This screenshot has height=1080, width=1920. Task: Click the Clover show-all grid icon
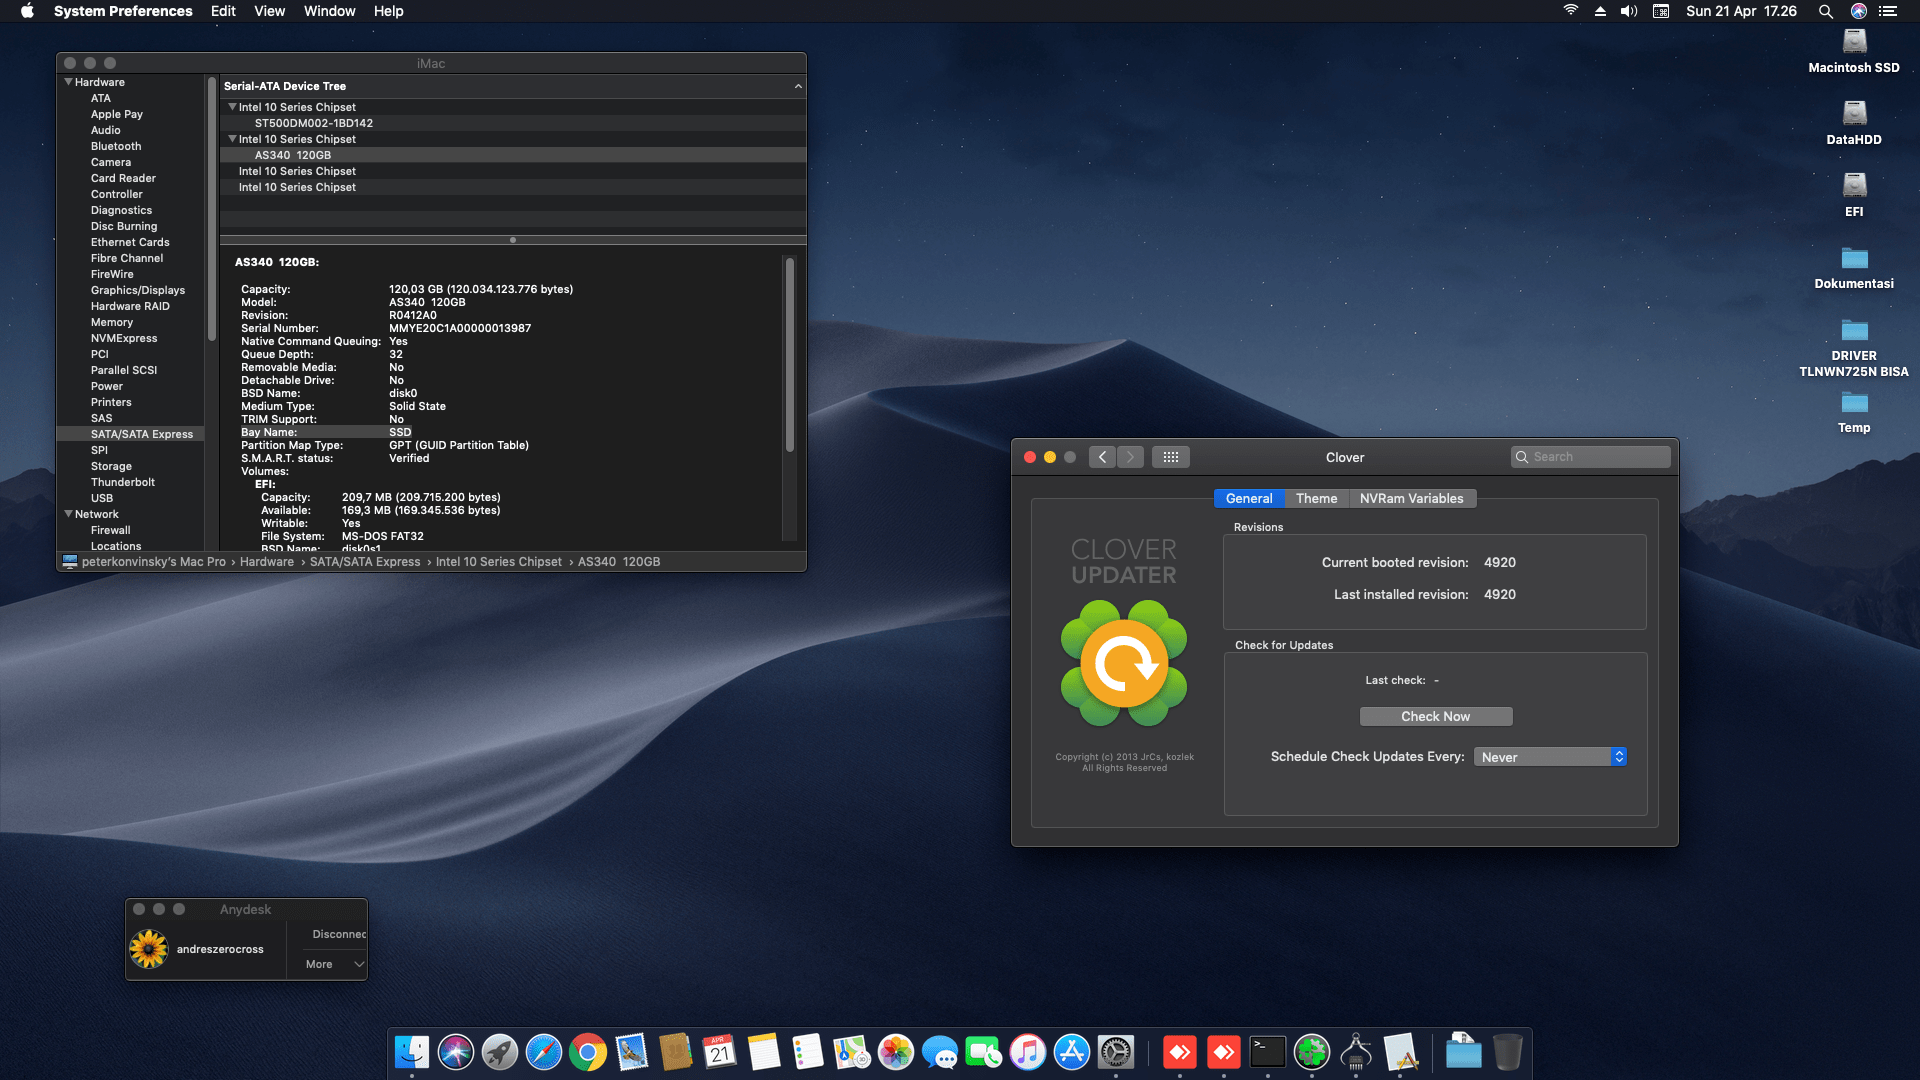pyautogui.click(x=1170, y=457)
